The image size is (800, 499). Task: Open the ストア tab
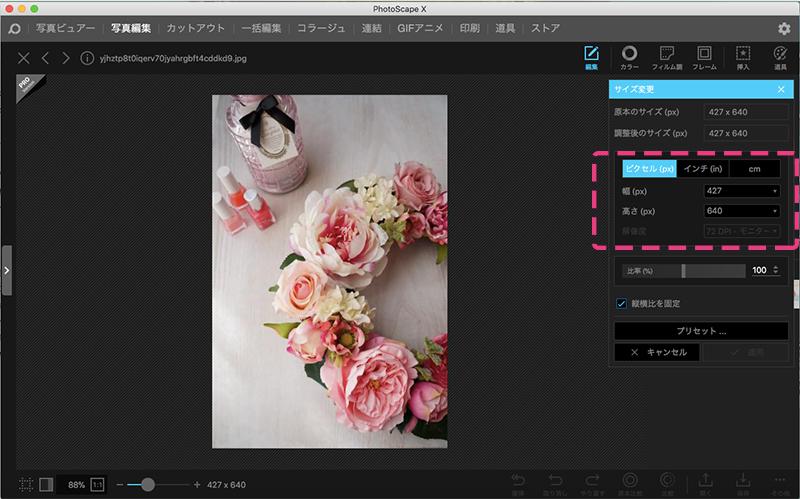(545, 29)
